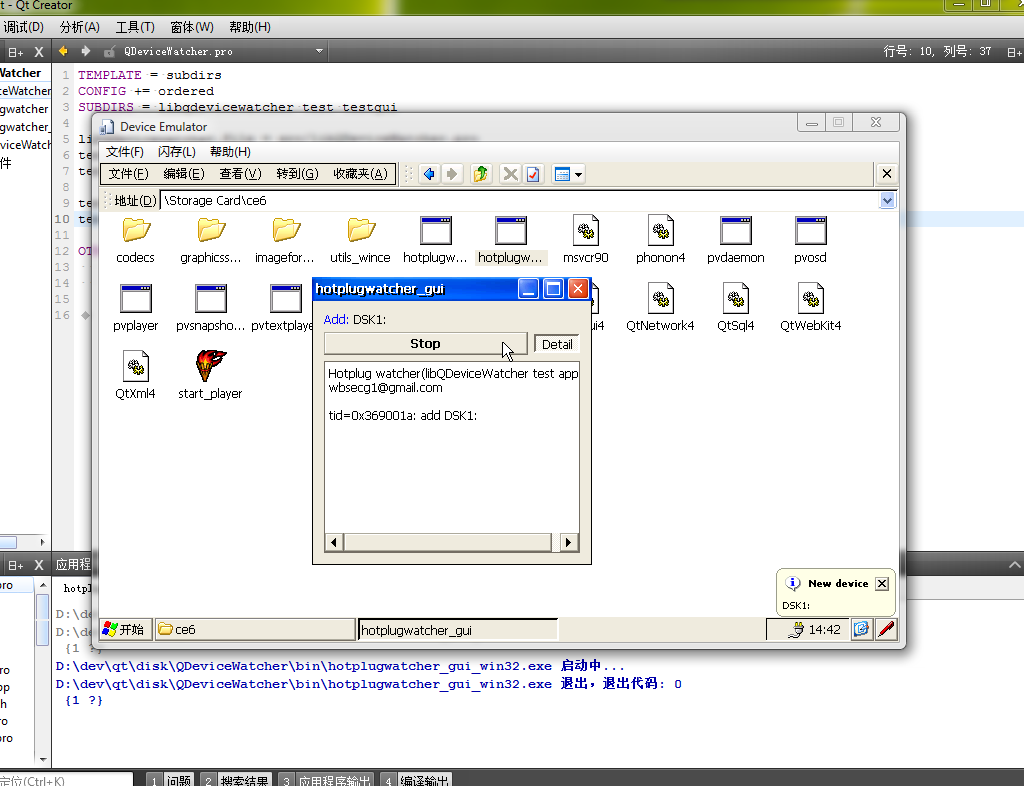Expand the address bar dropdown
The height and width of the screenshot is (786, 1024).
887,201
